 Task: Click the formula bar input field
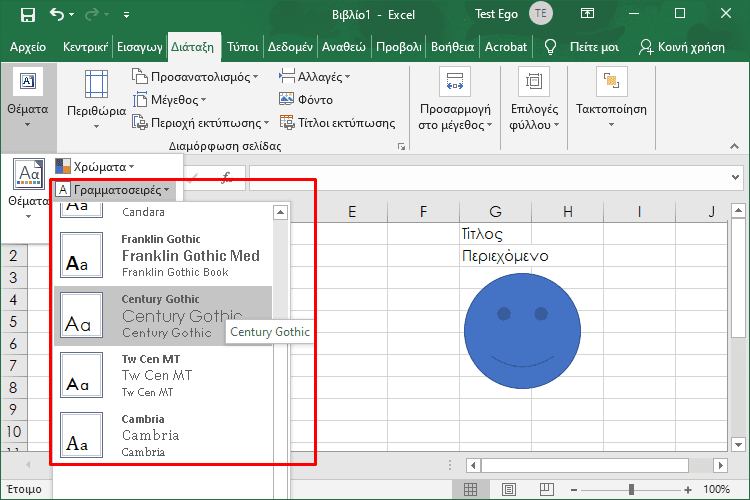pos(490,177)
